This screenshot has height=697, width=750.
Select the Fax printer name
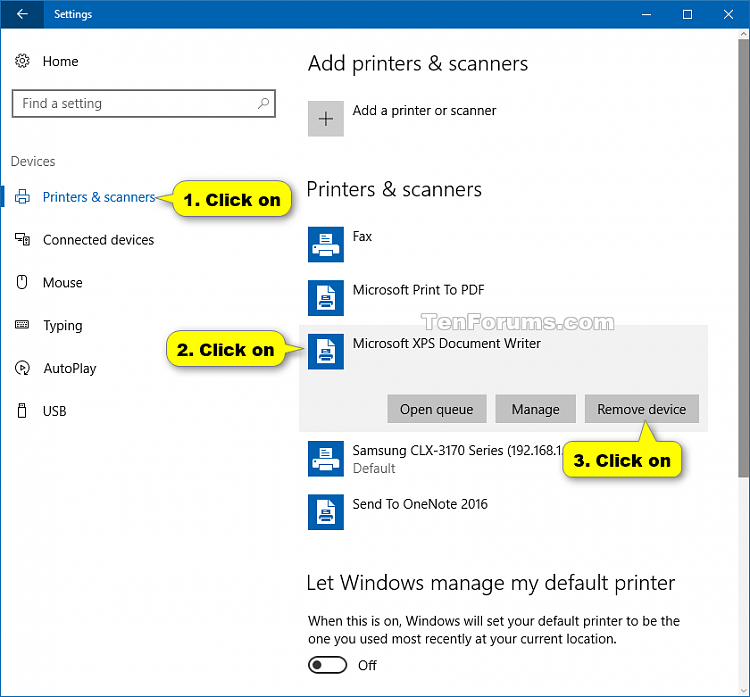pyautogui.click(x=362, y=236)
